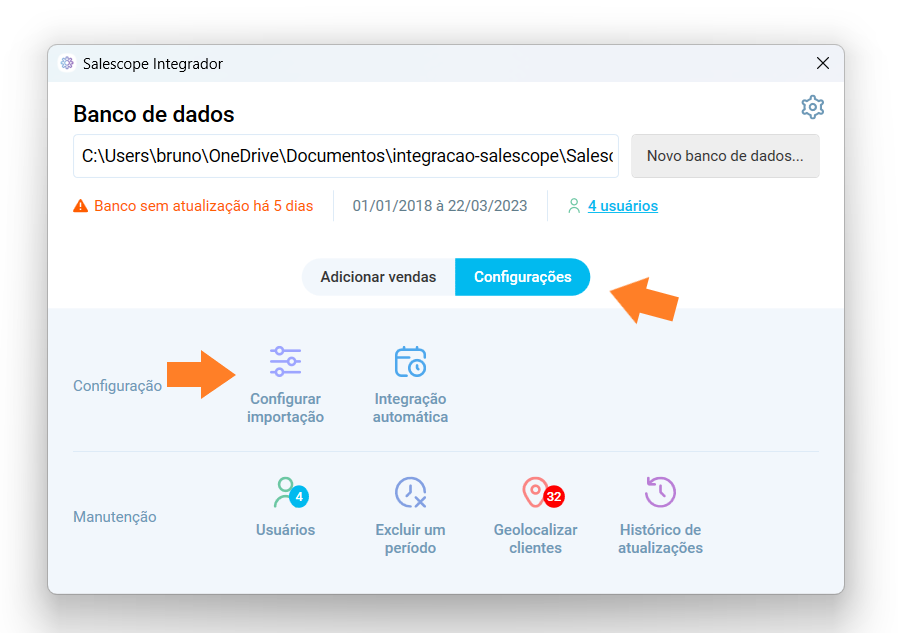Click the date range 01/01/2018 à 22/03/2023

(x=440, y=206)
